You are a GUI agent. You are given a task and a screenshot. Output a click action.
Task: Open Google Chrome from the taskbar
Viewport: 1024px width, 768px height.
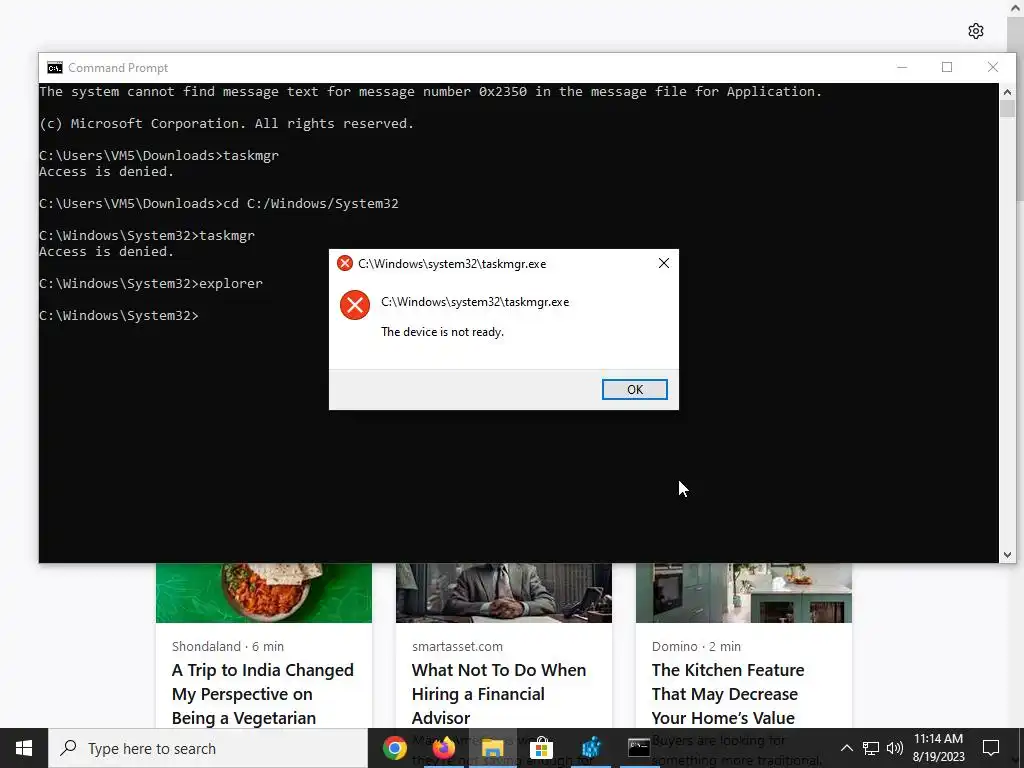394,748
